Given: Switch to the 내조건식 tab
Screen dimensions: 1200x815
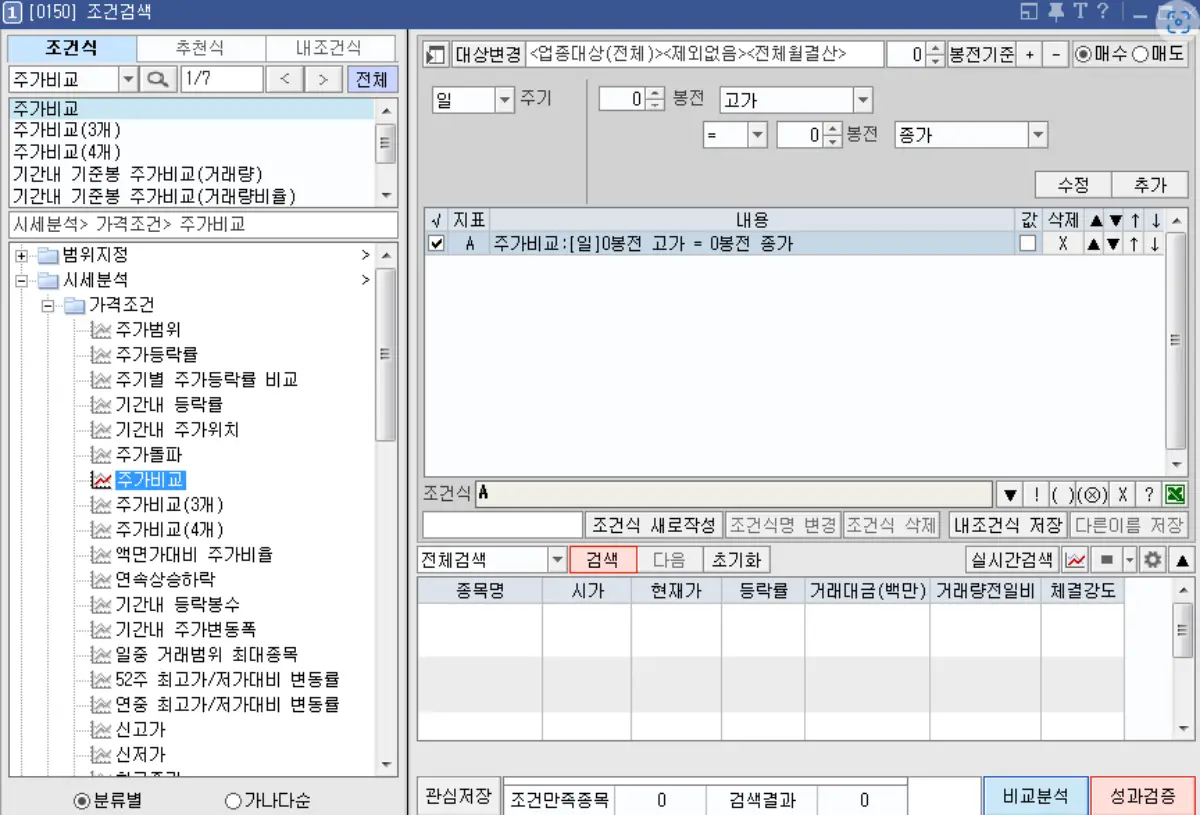Looking at the screenshot, I should pyautogui.click(x=330, y=47).
